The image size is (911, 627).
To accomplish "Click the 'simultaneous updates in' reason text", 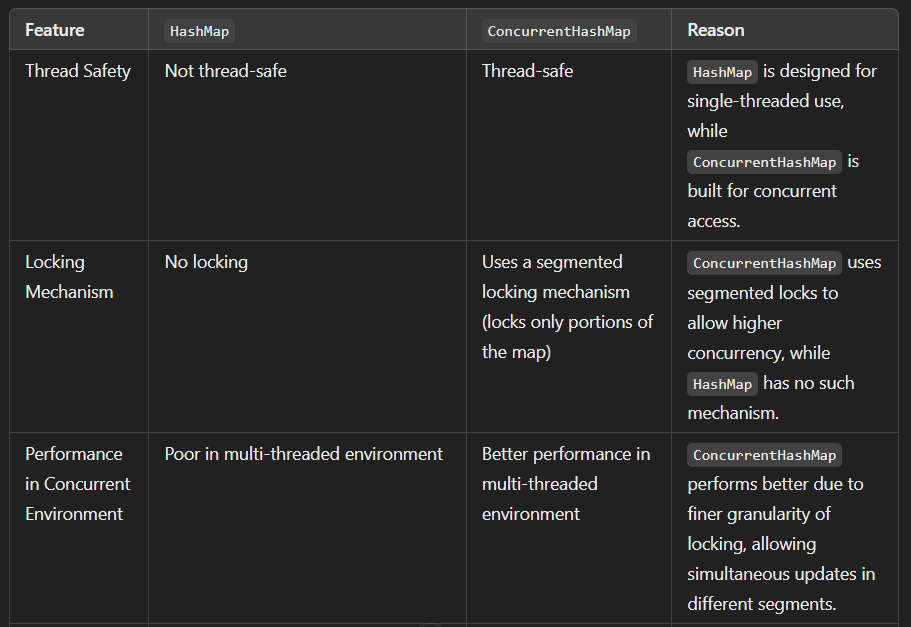I will (x=781, y=574).
